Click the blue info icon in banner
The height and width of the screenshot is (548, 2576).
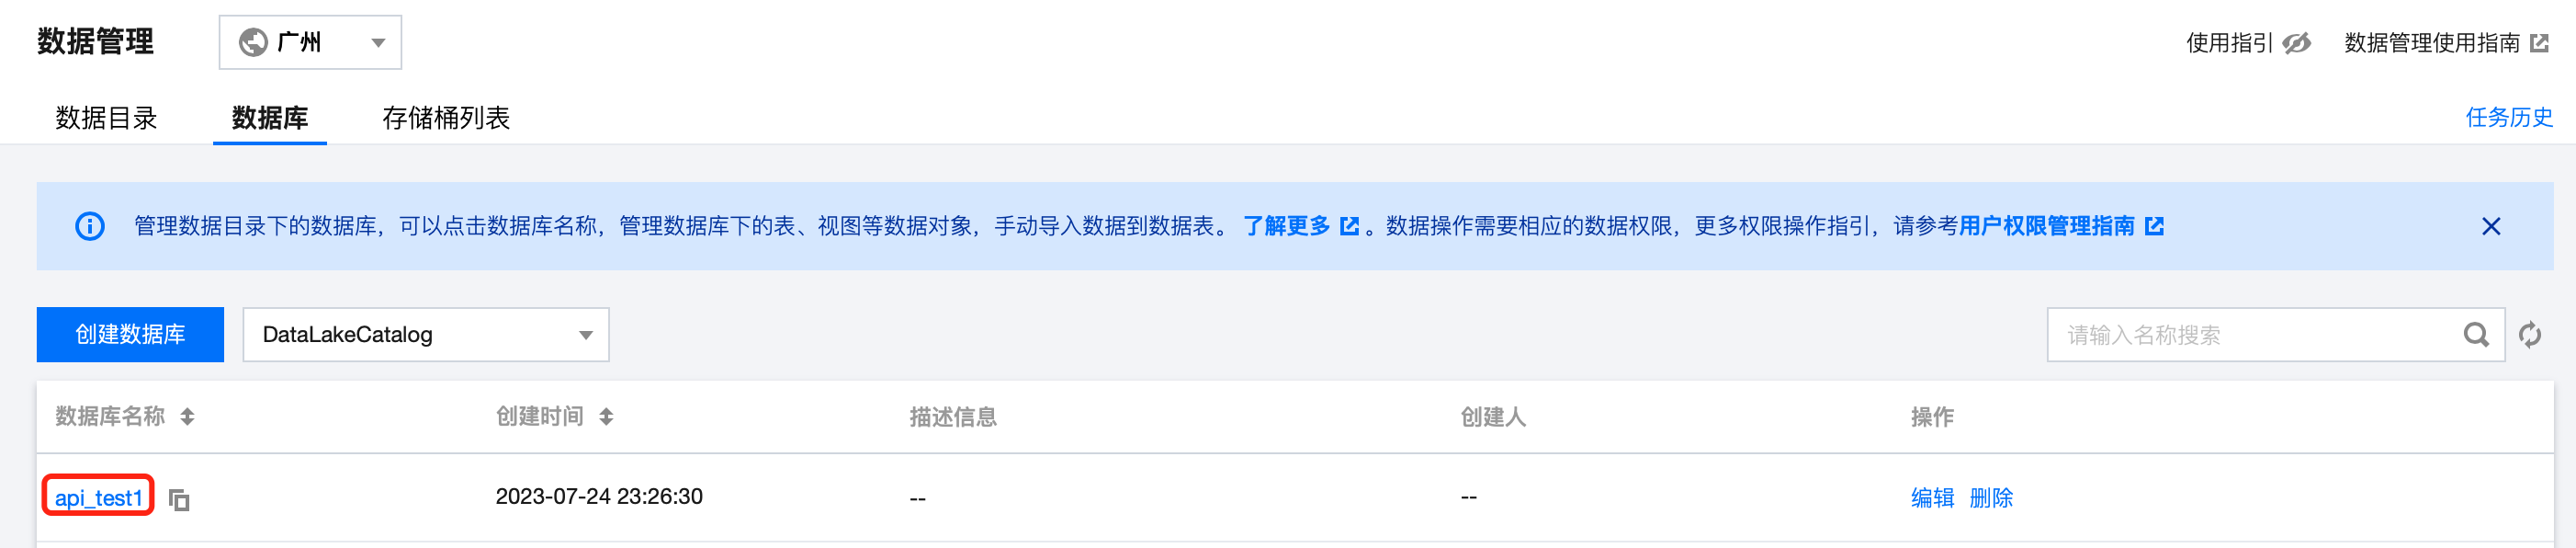click(x=90, y=226)
